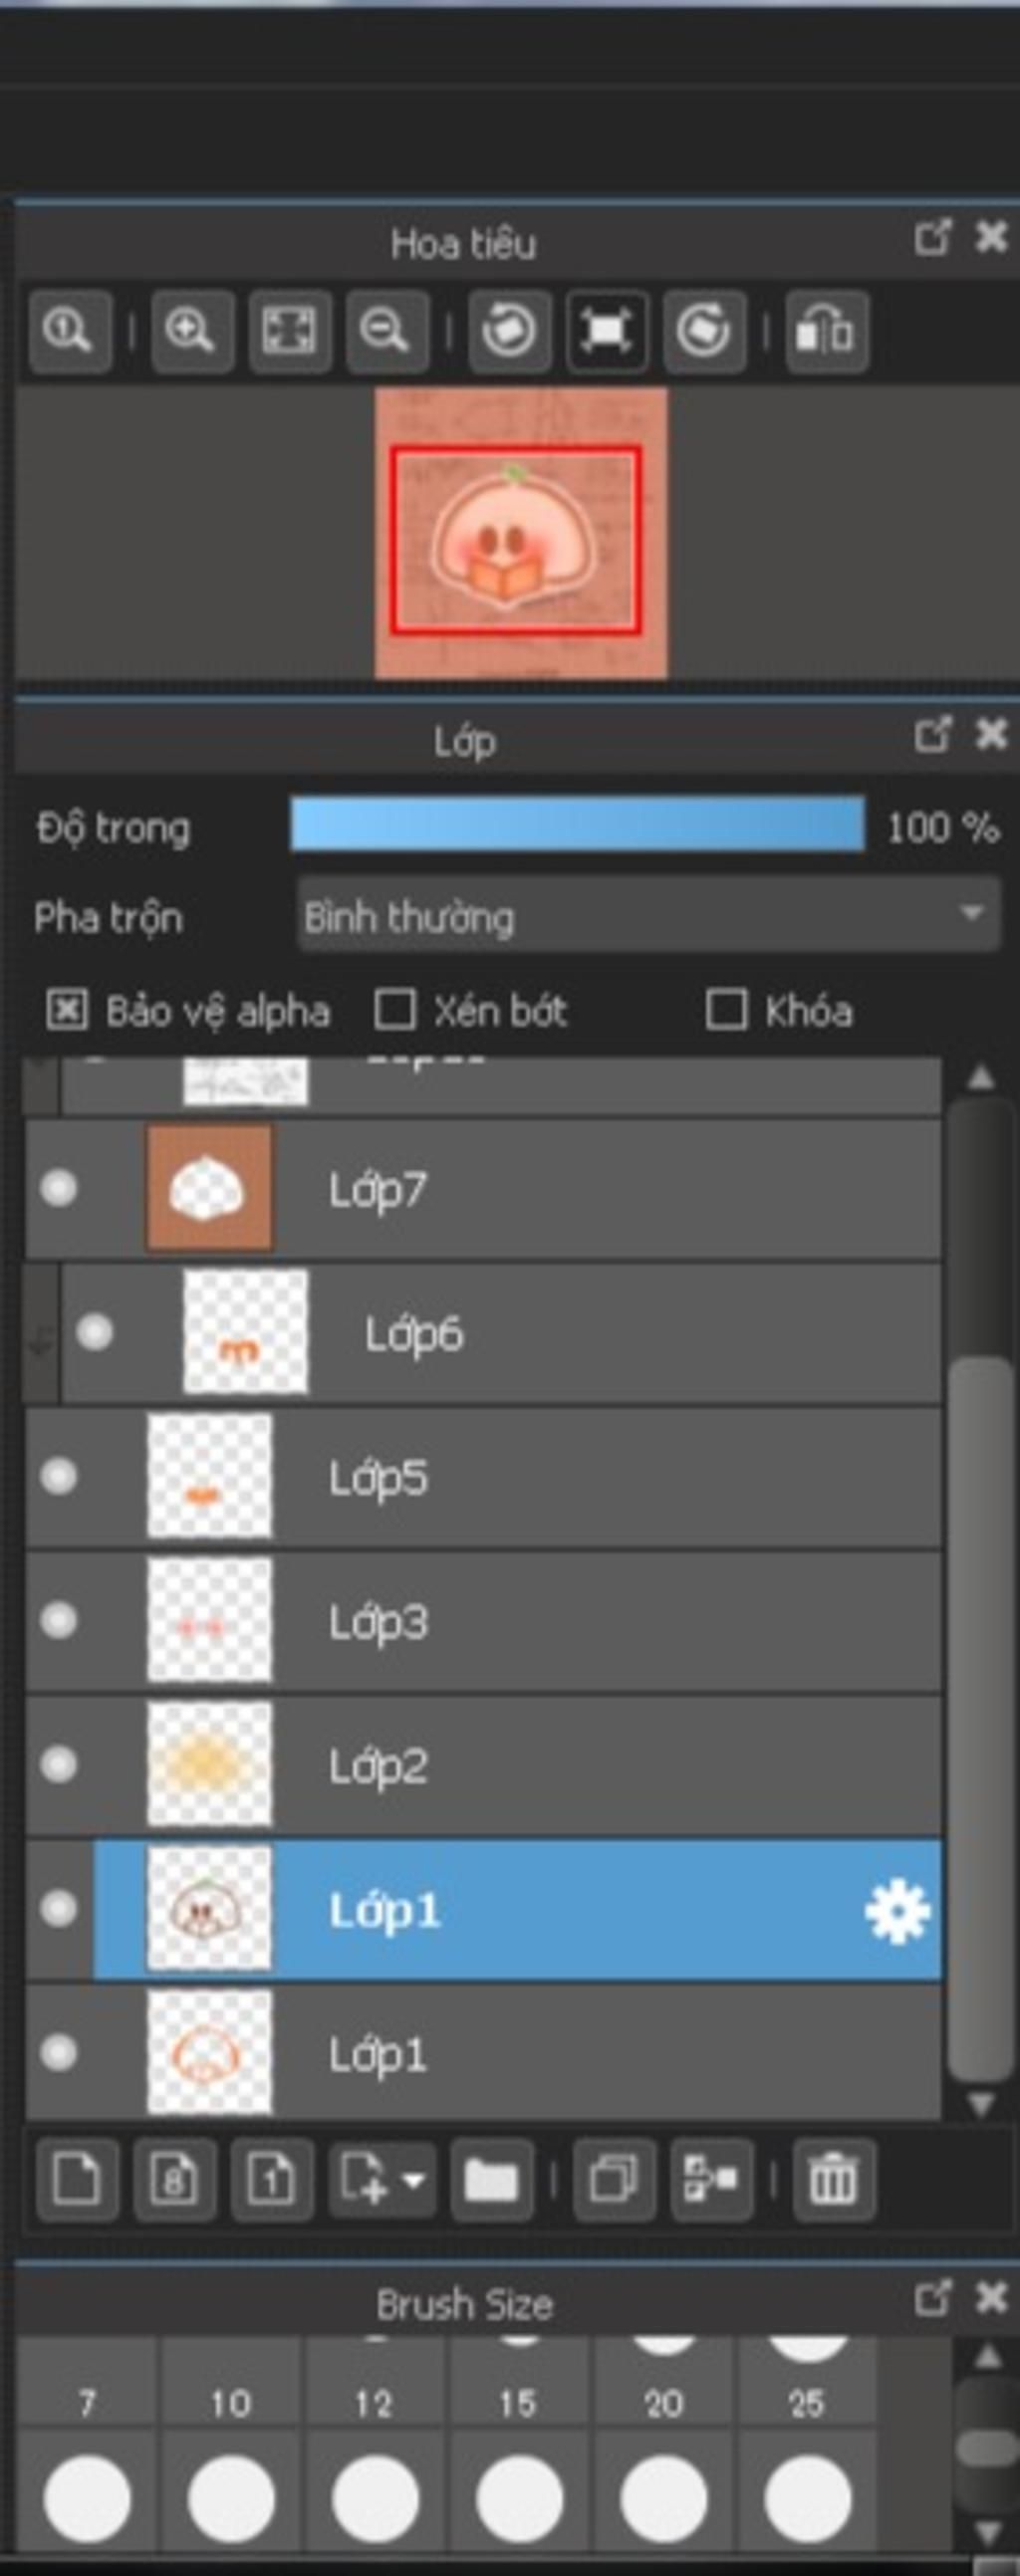Click the flip canvas icon
This screenshot has width=1020, height=2576.
(826, 331)
